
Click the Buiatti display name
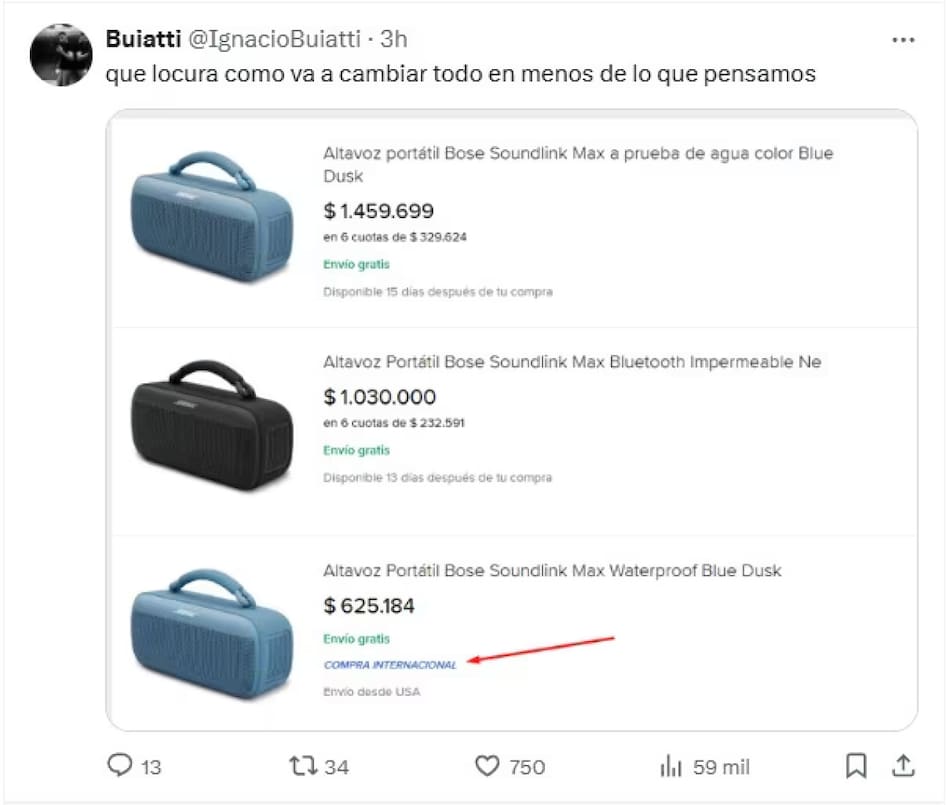tap(144, 40)
